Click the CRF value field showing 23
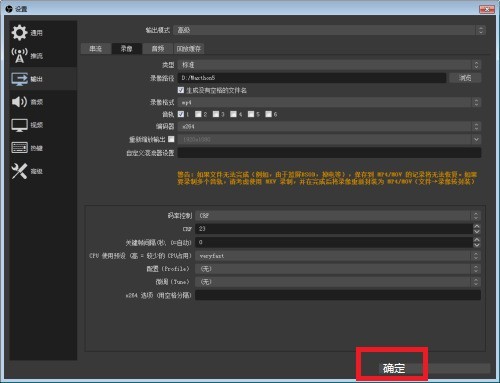 [x=334, y=229]
